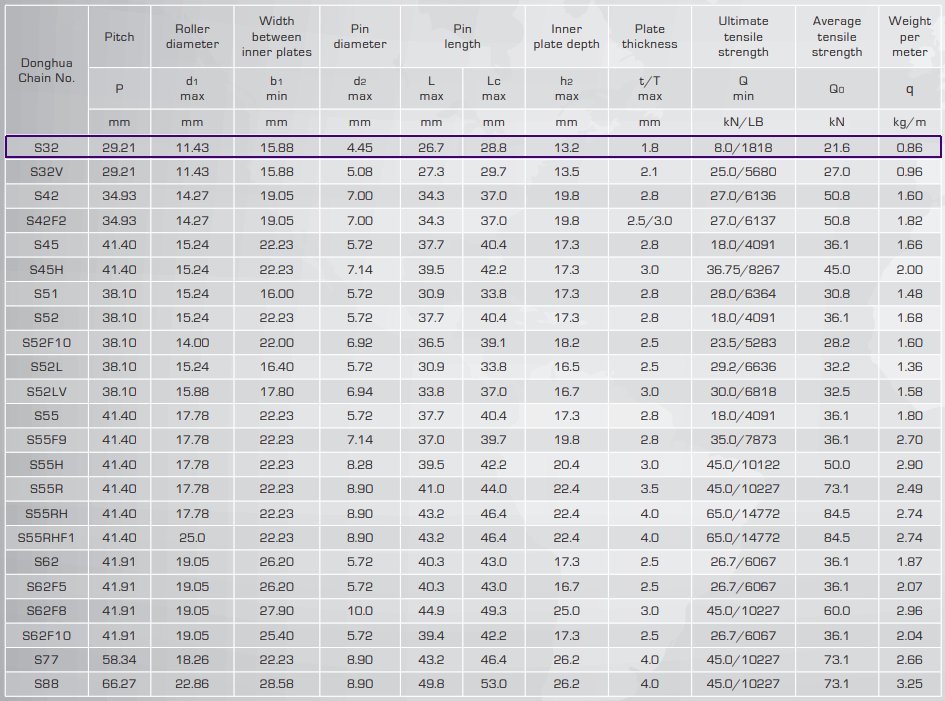Click the 8.0/1818 tensile strength value

click(743, 147)
